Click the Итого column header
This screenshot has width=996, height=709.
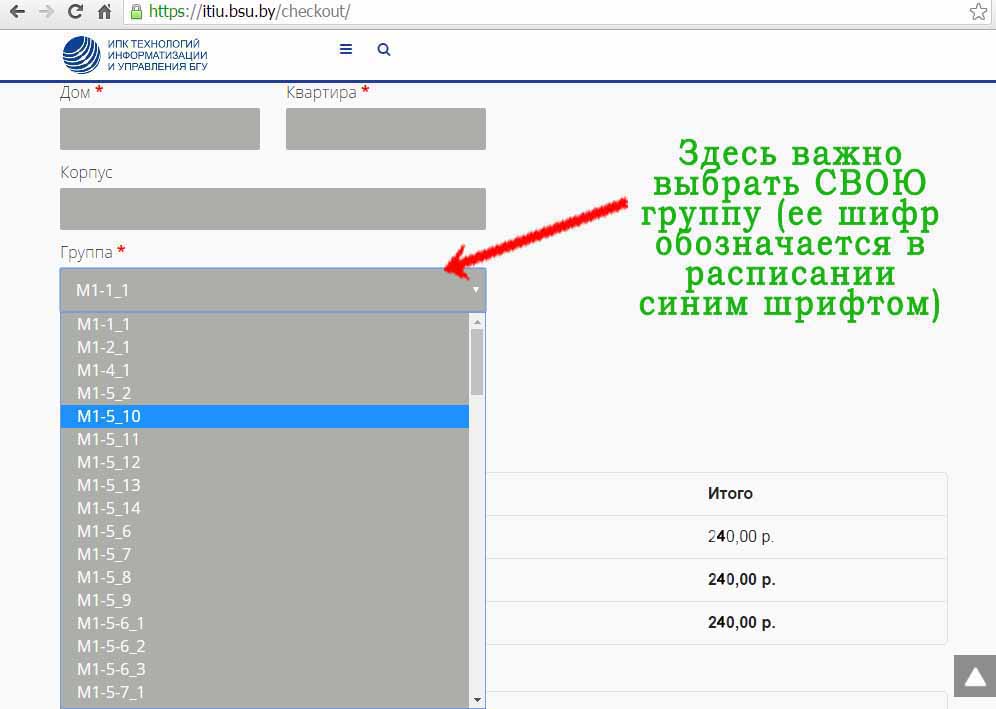[730, 493]
